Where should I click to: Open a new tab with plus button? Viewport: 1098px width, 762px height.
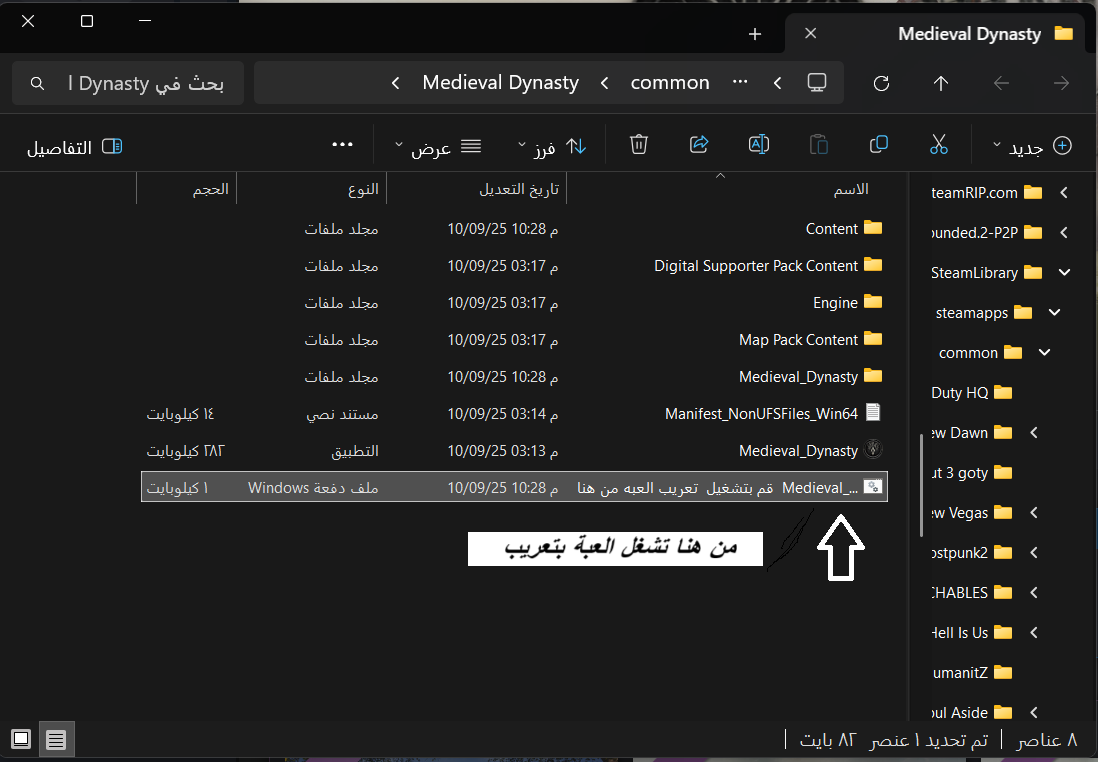tap(755, 34)
